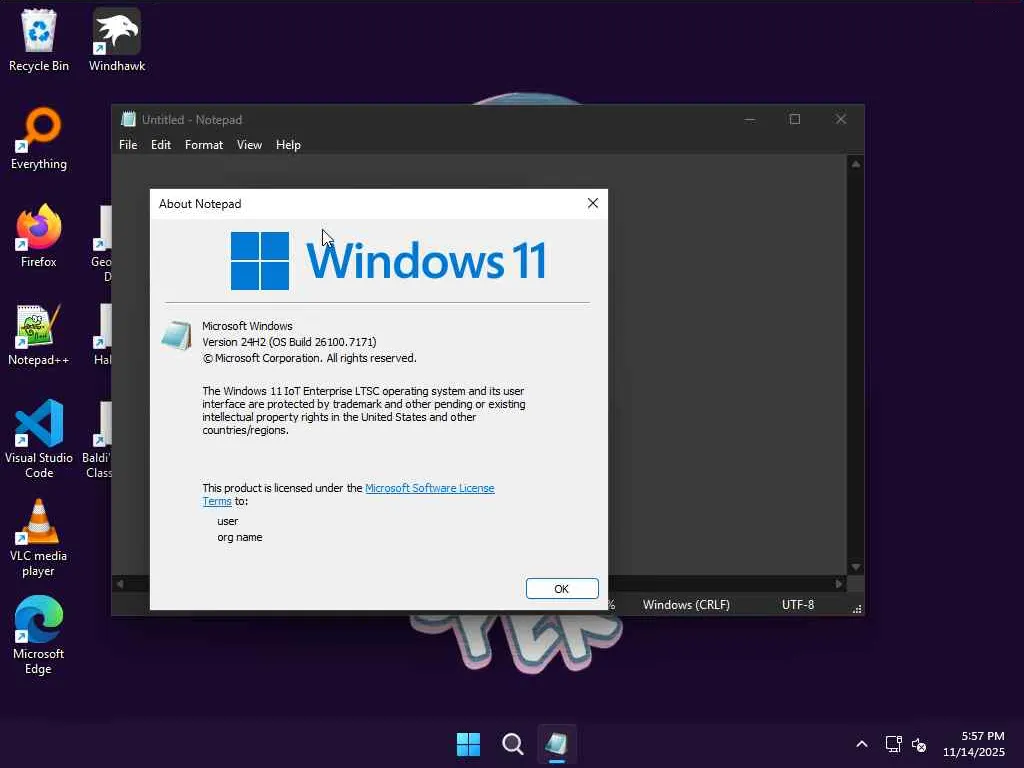The height and width of the screenshot is (768, 1024).
Task: Show hidden system tray icons chevron
Action: coord(861,744)
